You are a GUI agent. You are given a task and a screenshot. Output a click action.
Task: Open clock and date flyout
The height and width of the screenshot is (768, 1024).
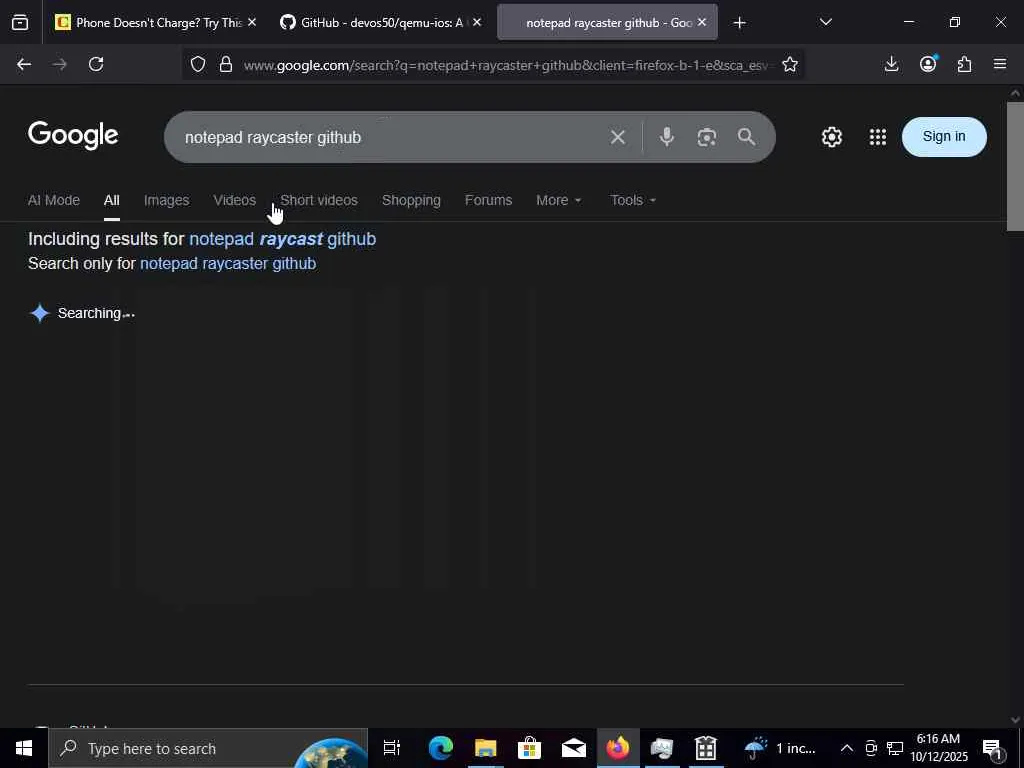coord(938,748)
